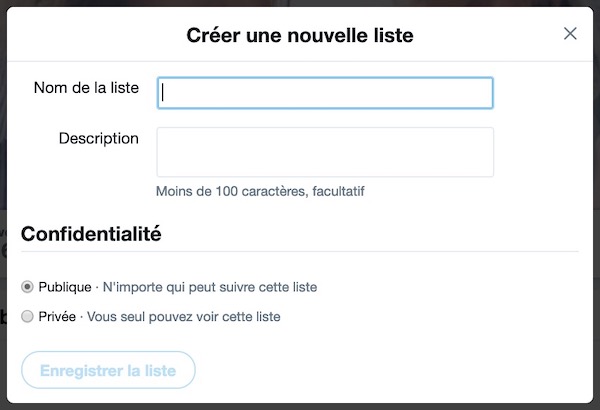600x410 pixels.
Task: Click "N'importe qui peut suivre cette liste" text
Action: point(210,287)
